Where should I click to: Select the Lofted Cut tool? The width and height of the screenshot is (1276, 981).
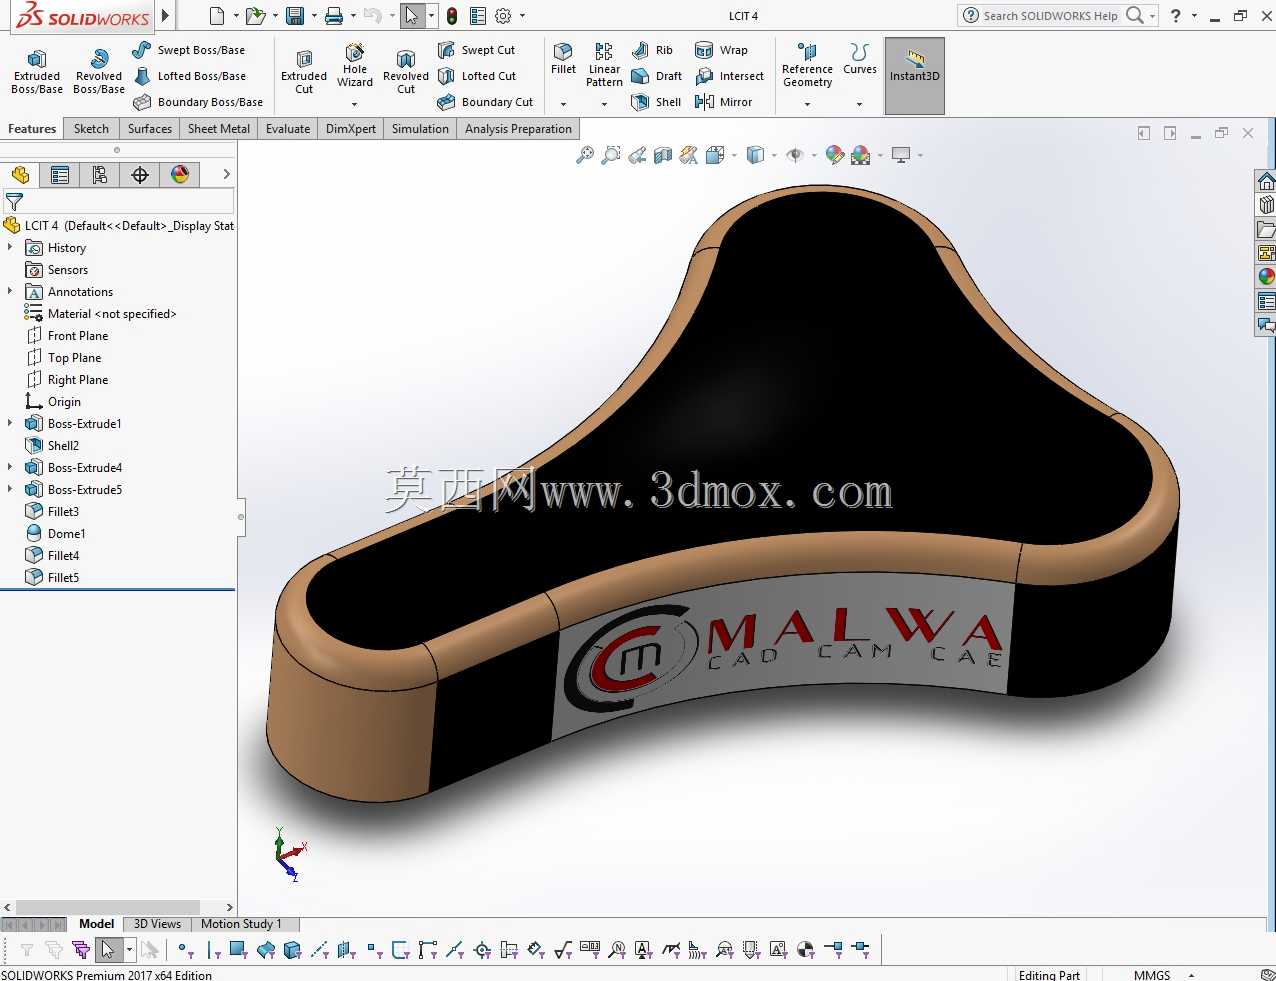477,76
